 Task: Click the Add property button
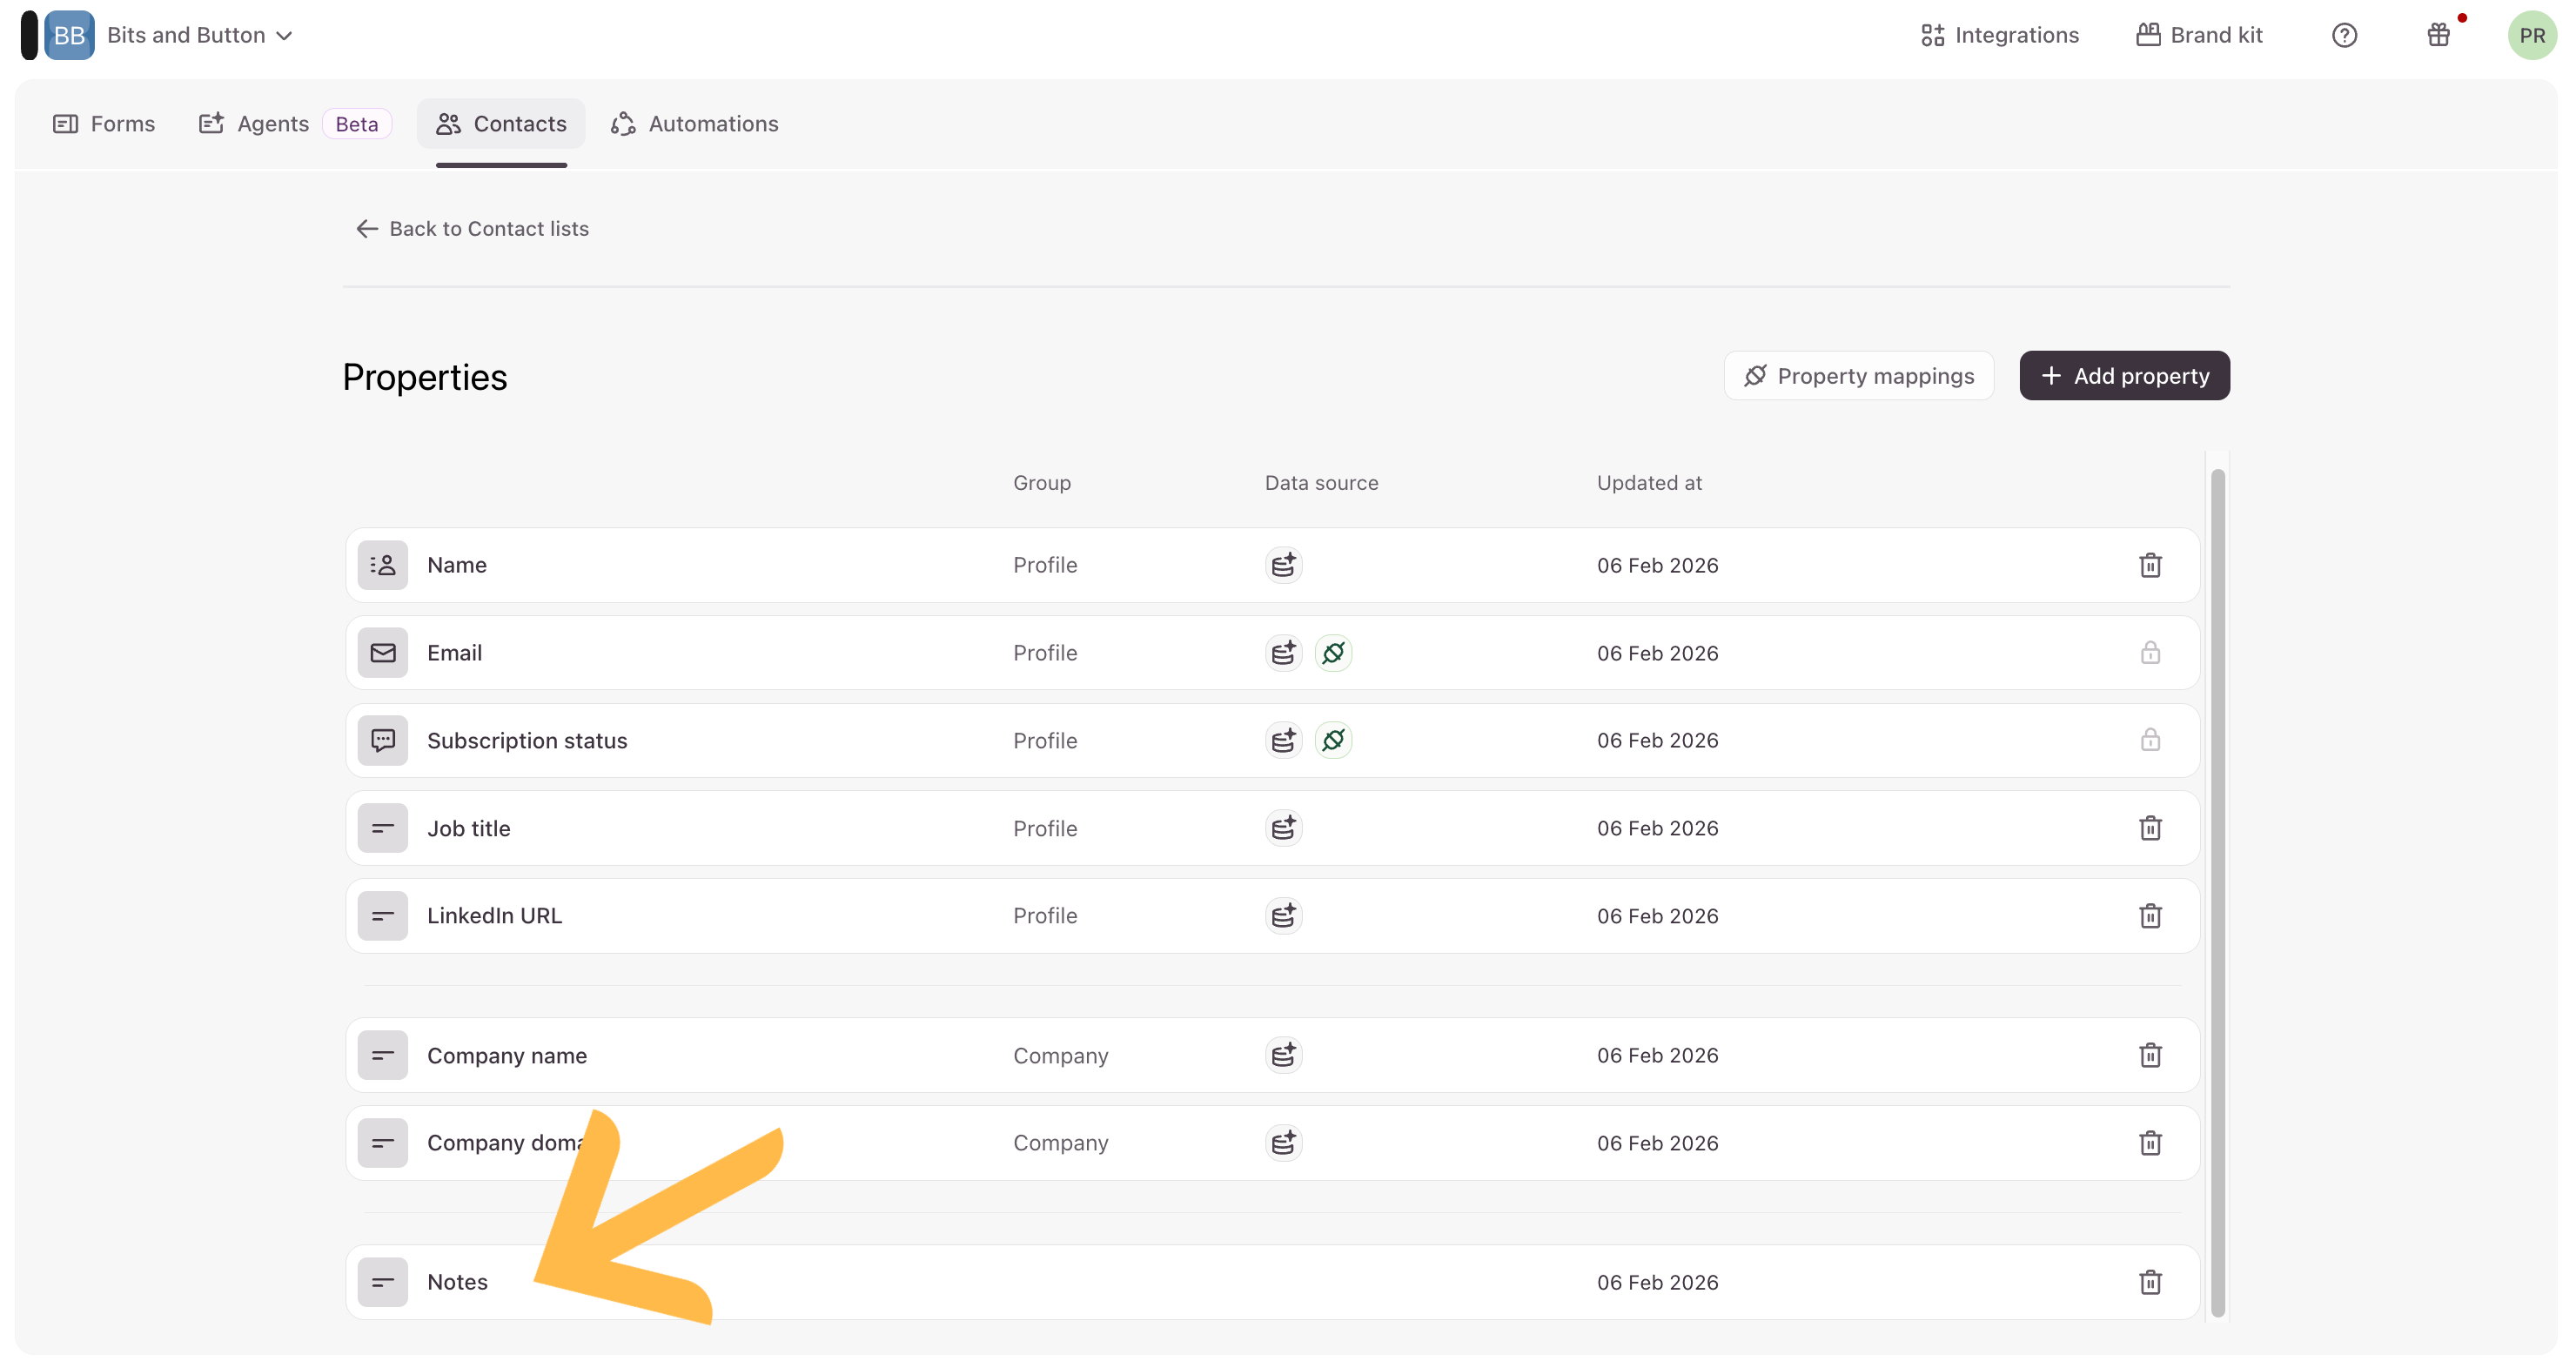(x=2124, y=376)
